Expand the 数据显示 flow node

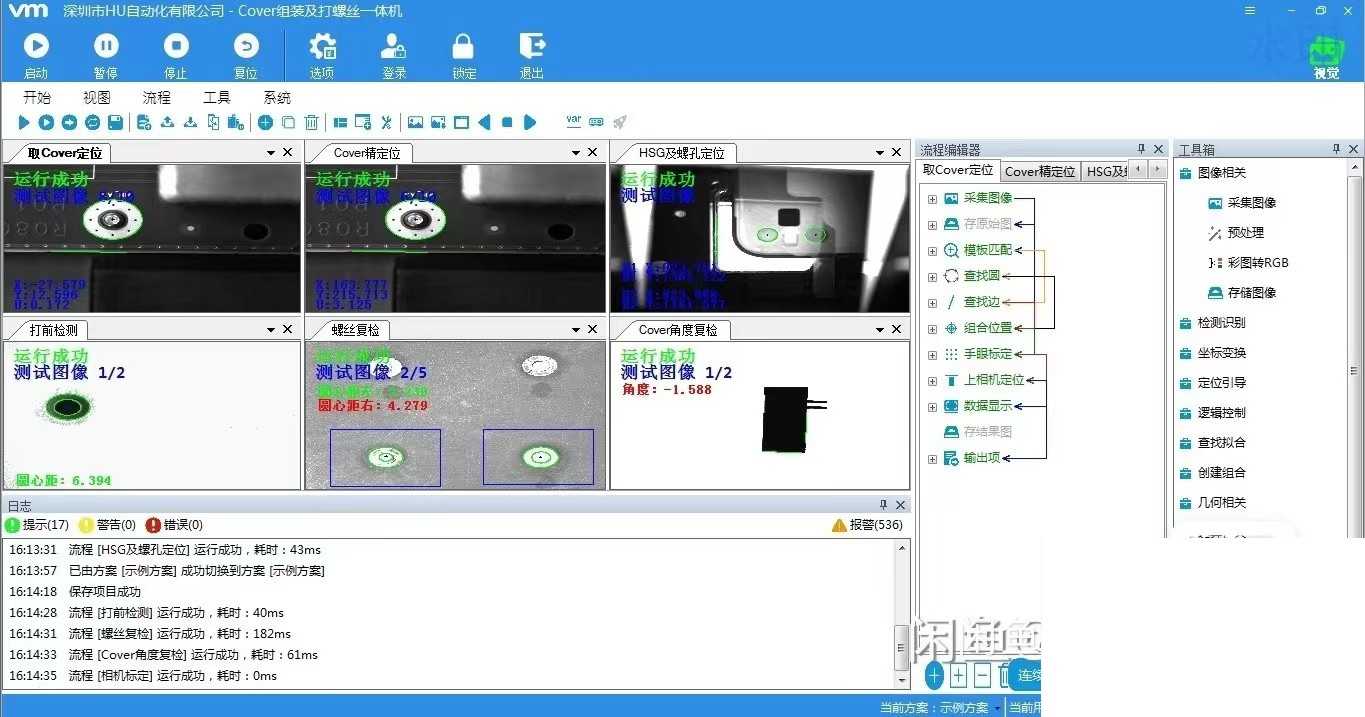[933, 406]
